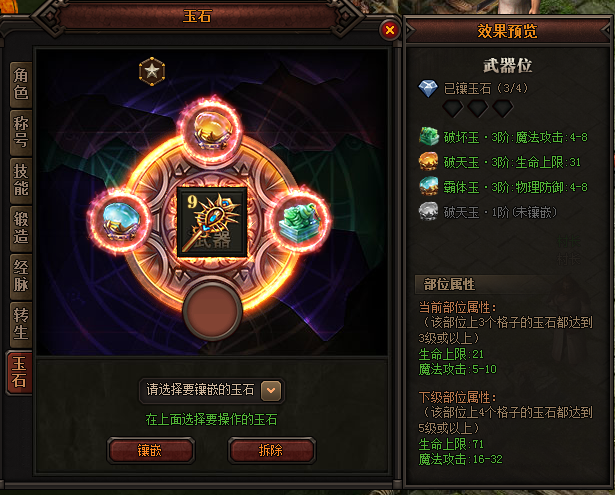Click the center weapon staff icon

(212, 222)
